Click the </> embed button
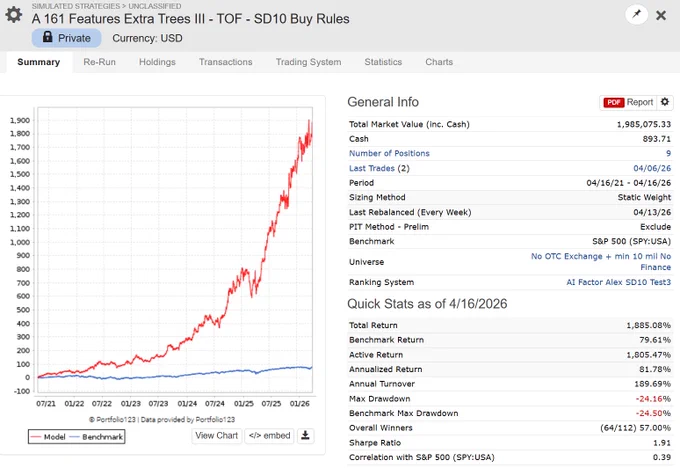The image size is (680, 468). pos(269,435)
